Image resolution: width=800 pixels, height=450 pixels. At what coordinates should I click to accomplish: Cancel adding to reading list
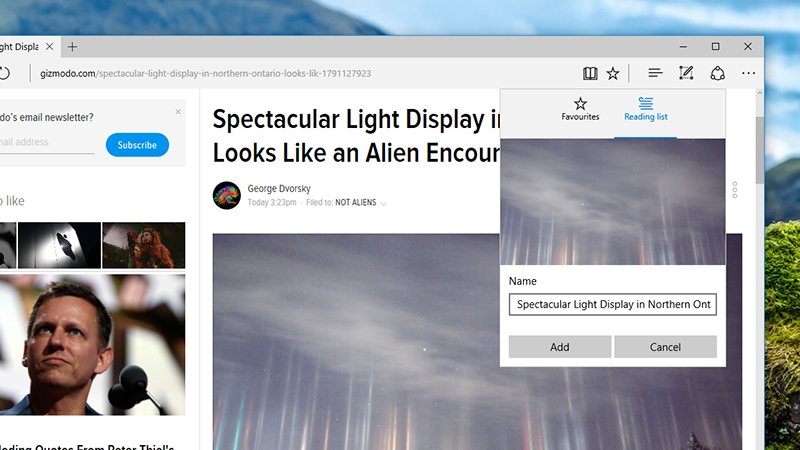[665, 347]
